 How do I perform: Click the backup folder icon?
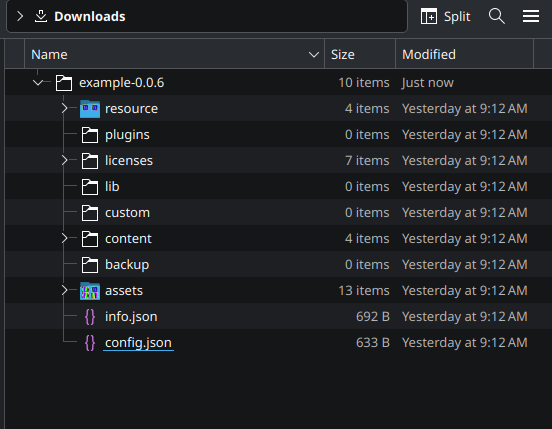tap(90, 265)
